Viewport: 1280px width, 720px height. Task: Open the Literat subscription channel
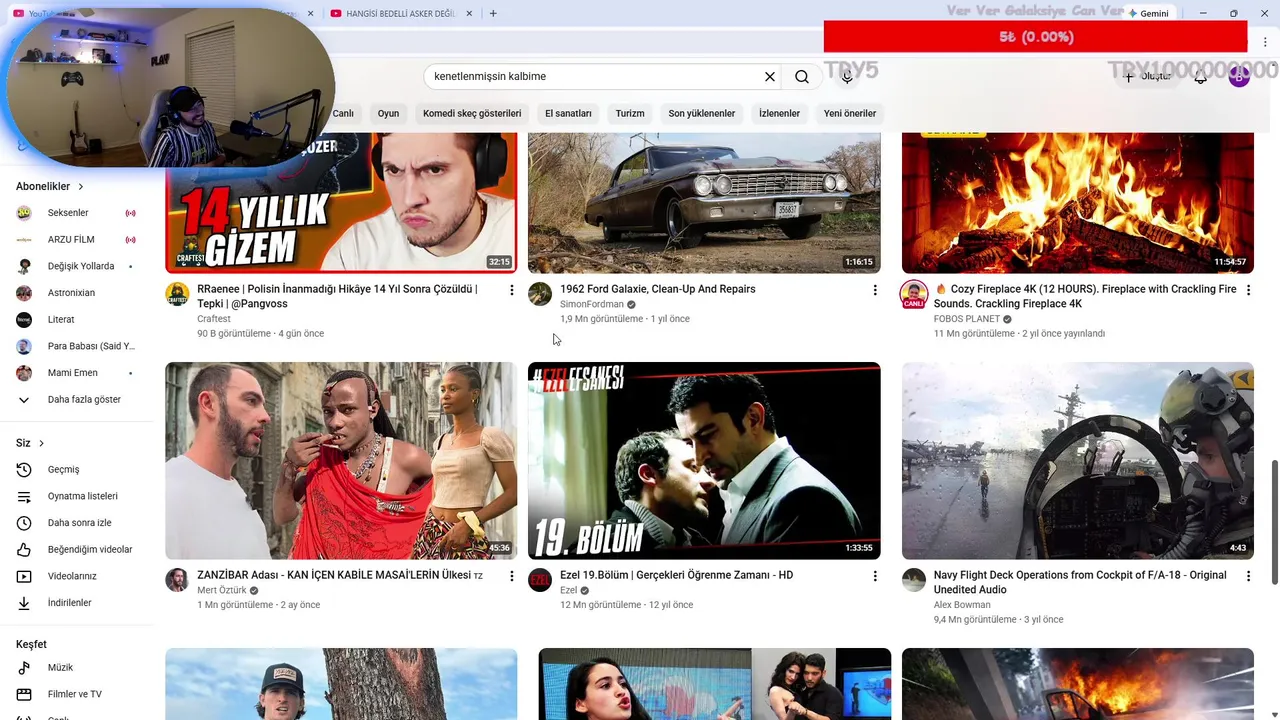point(77,319)
